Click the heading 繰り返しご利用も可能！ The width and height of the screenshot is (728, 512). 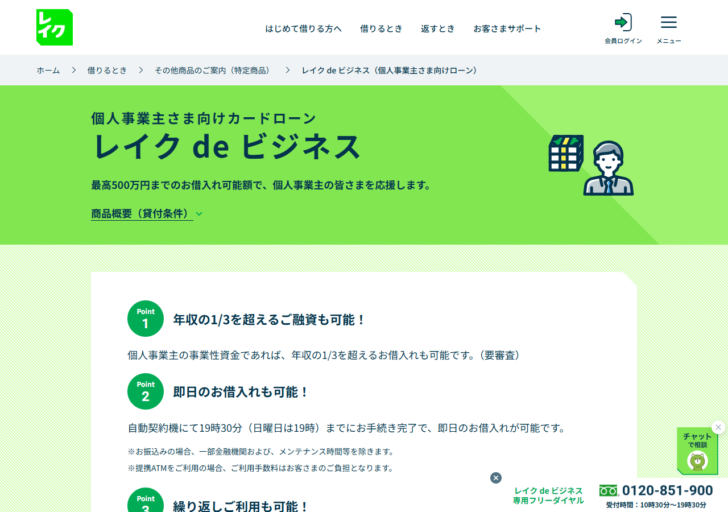click(240, 505)
